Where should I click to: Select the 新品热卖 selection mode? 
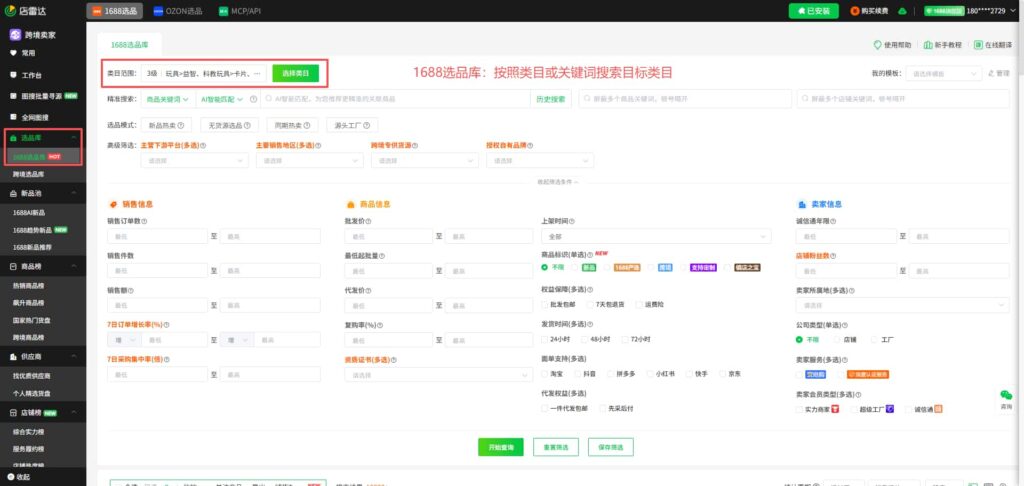[x=167, y=125]
